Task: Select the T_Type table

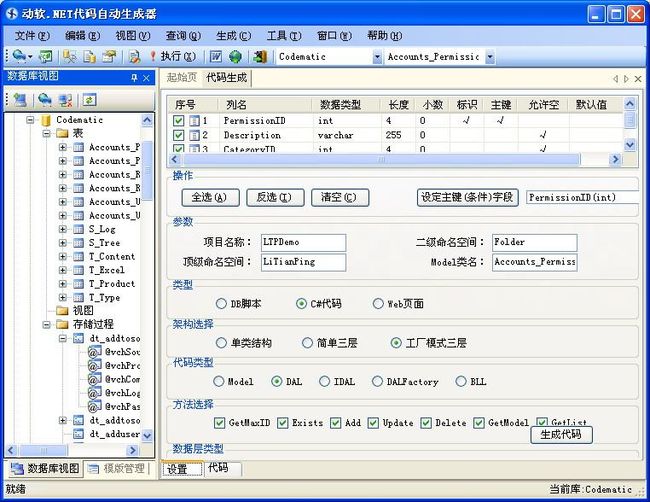Action: (x=104, y=298)
